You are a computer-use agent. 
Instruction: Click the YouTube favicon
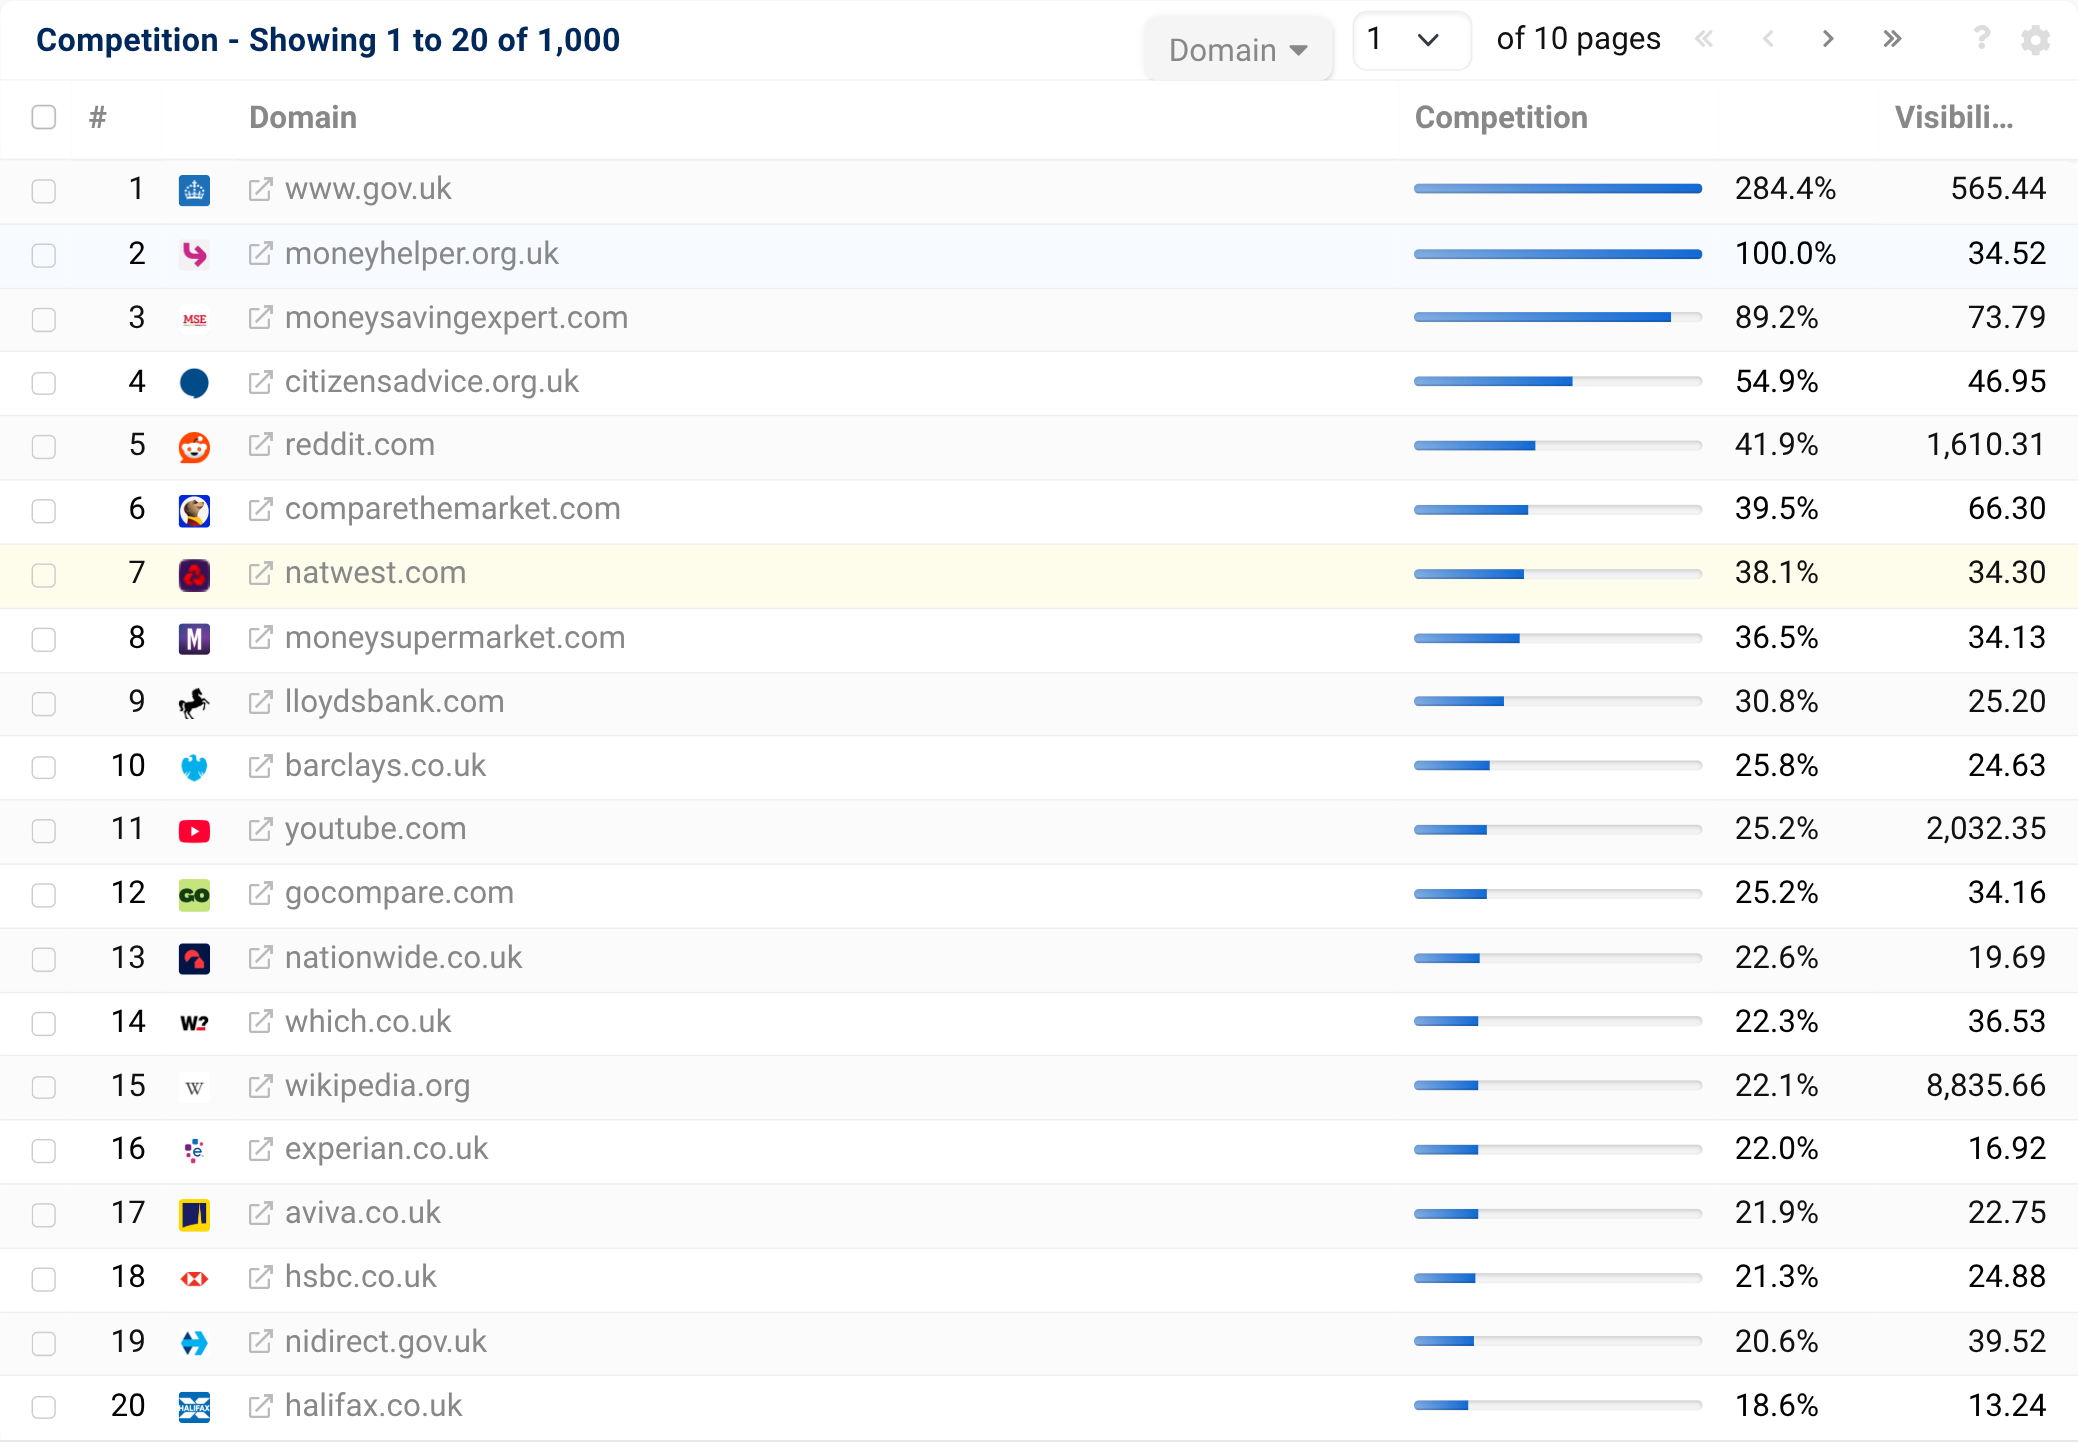194,831
